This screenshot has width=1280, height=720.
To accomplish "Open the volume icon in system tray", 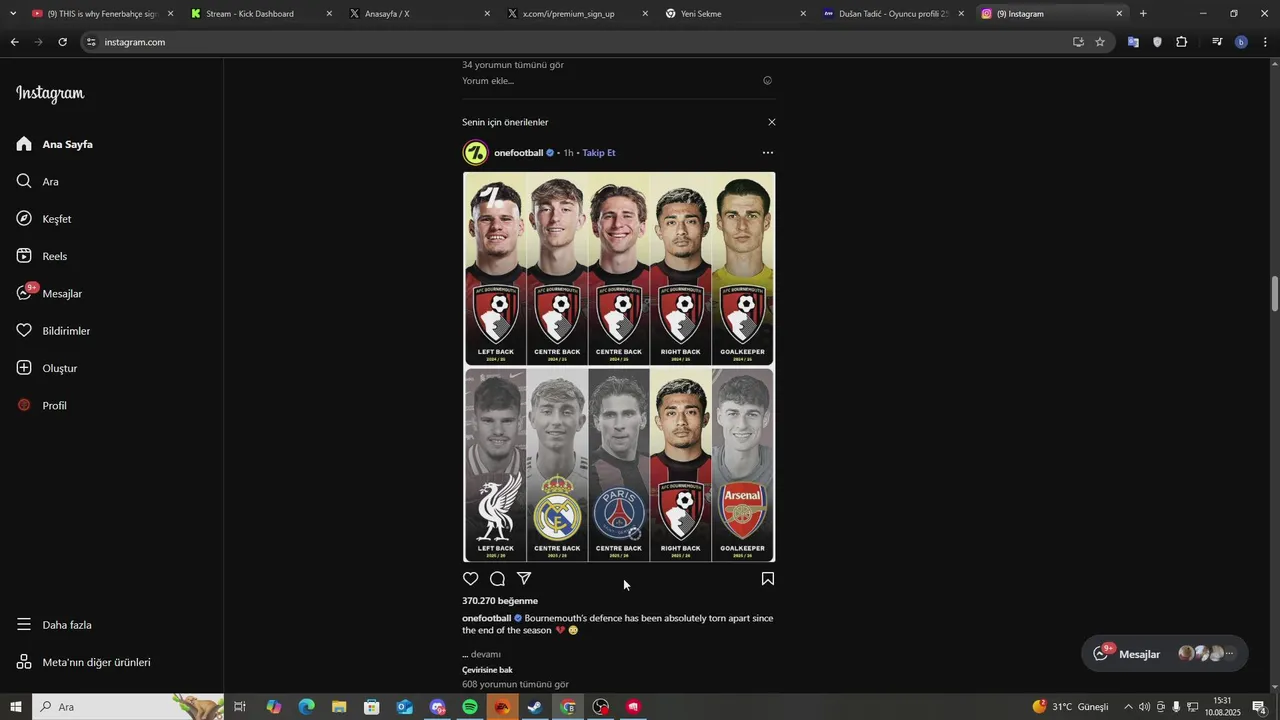I will (x=1144, y=707).
